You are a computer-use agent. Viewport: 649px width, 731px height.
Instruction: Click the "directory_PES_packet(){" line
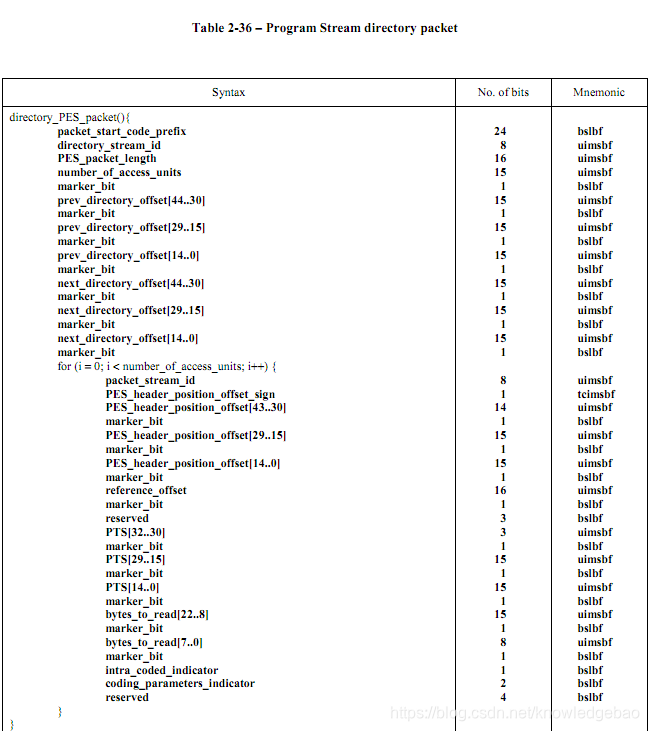click(69, 117)
